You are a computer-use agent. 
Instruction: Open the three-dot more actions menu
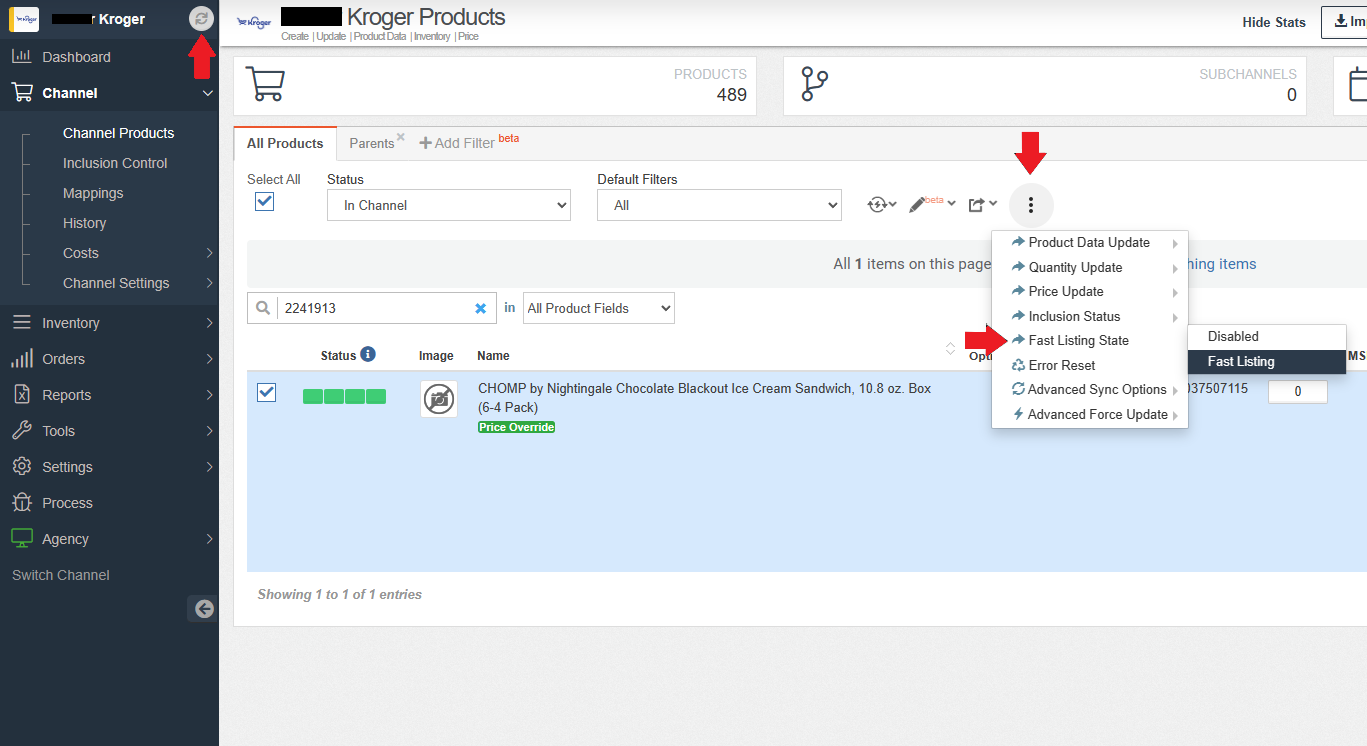pos(1031,205)
